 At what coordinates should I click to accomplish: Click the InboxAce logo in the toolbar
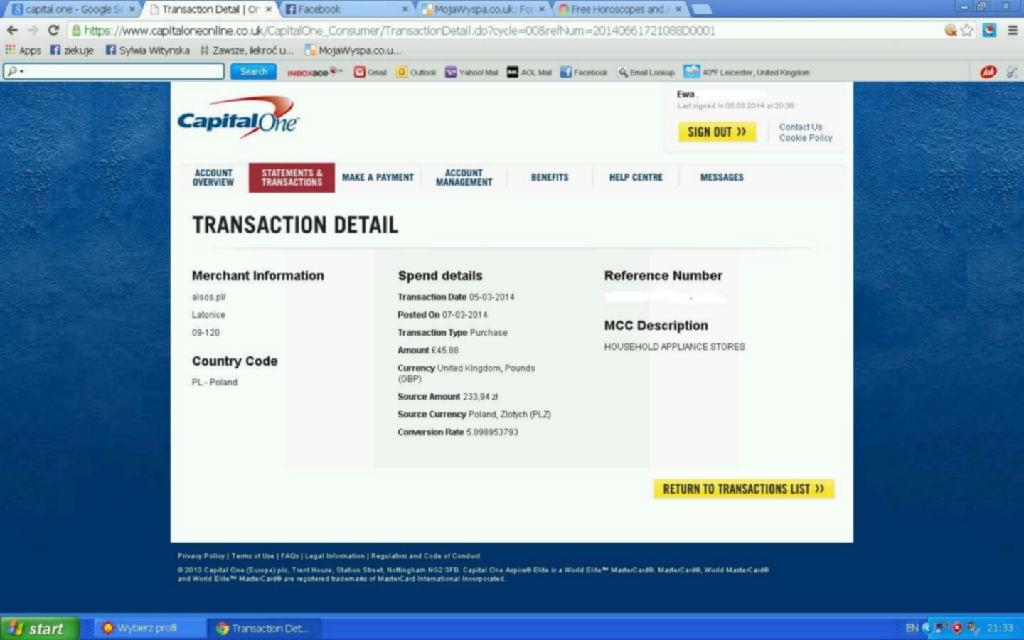pyautogui.click(x=314, y=72)
